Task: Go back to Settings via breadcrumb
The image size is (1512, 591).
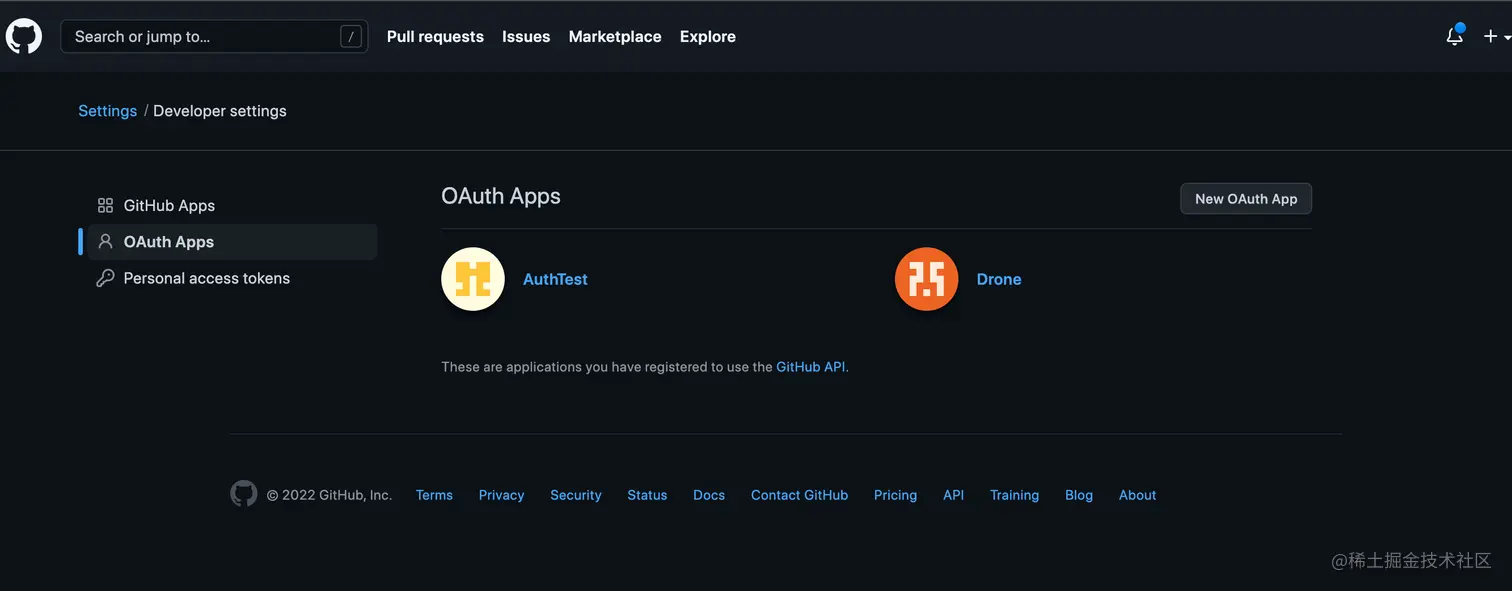Action: (107, 111)
